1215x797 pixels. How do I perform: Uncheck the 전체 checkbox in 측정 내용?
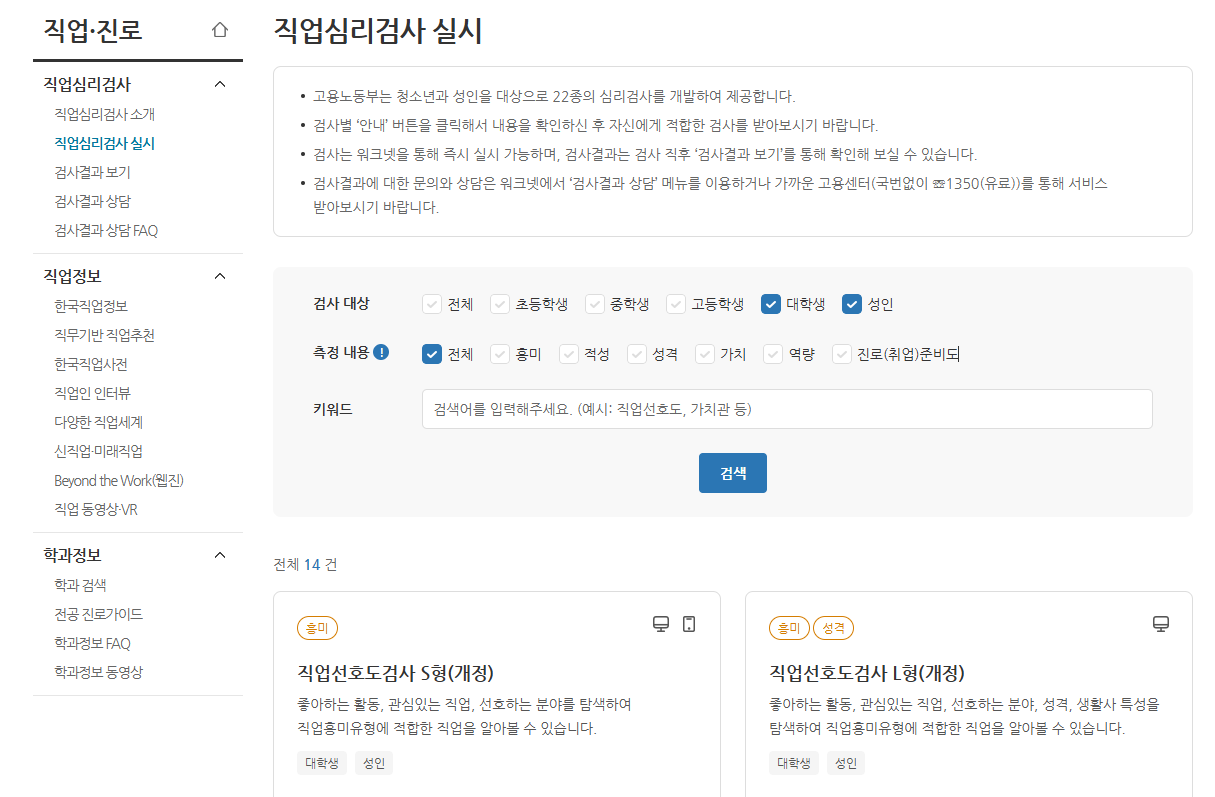432,353
